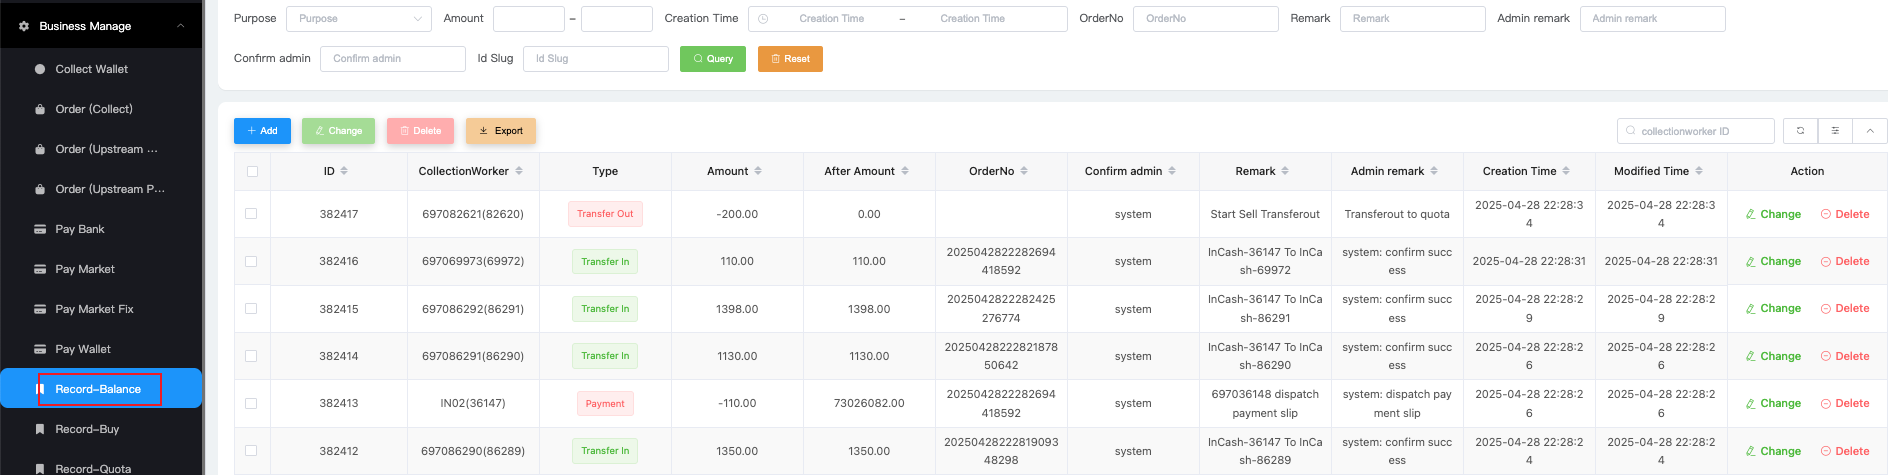Collapse the search panel with chevron icon

click(x=1869, y=131)
